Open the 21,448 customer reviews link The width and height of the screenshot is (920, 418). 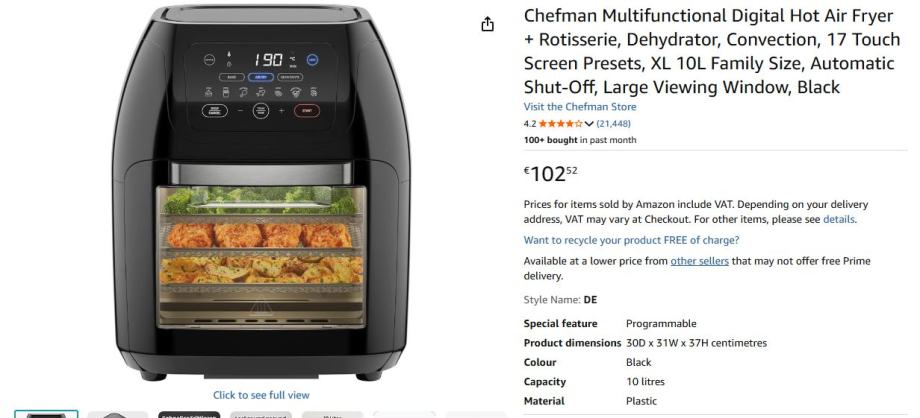click(x=614, y=124)
